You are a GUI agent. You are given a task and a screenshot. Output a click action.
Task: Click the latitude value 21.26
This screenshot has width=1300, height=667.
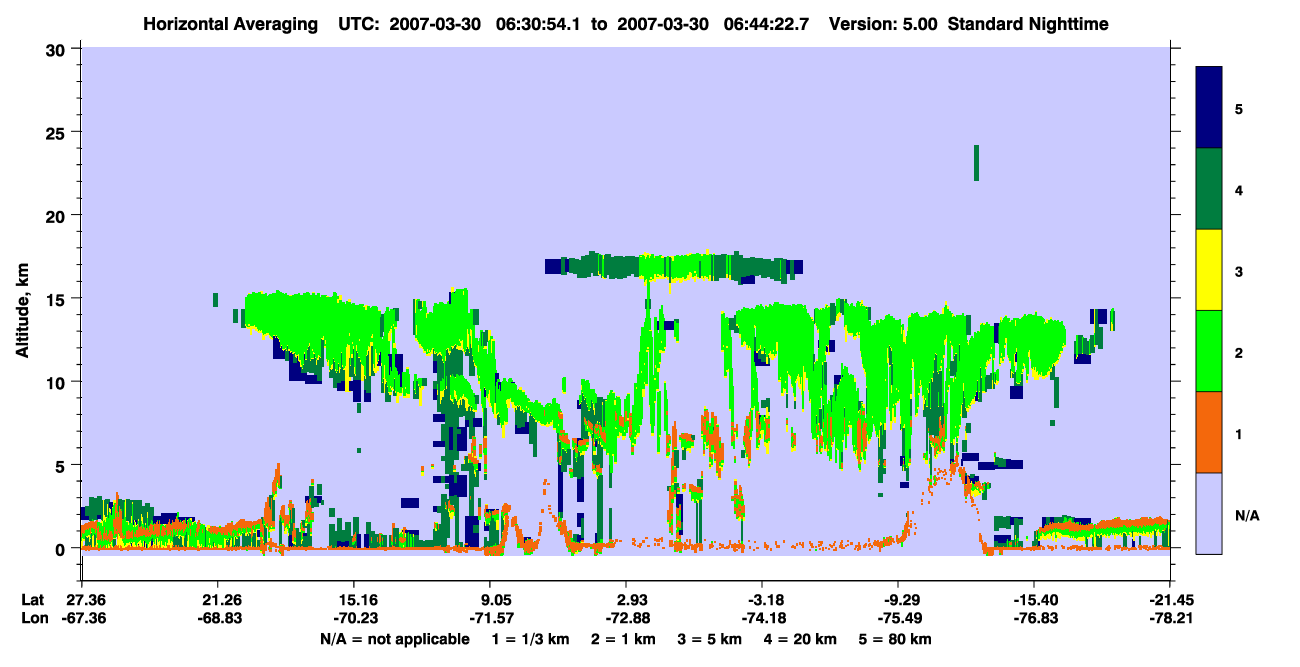217,600
